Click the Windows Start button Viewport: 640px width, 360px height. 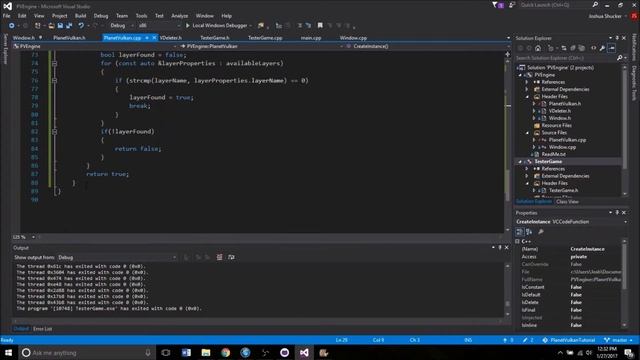[8, 353]
